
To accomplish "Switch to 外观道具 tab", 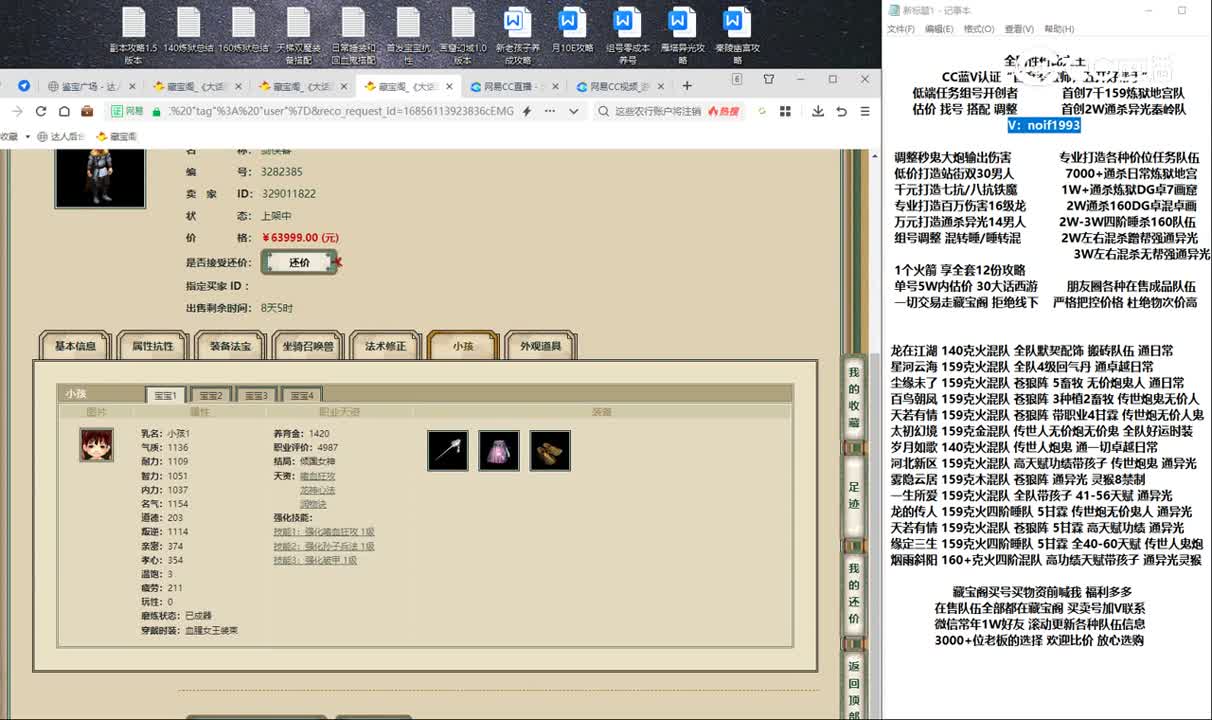I will coord(540,346).
